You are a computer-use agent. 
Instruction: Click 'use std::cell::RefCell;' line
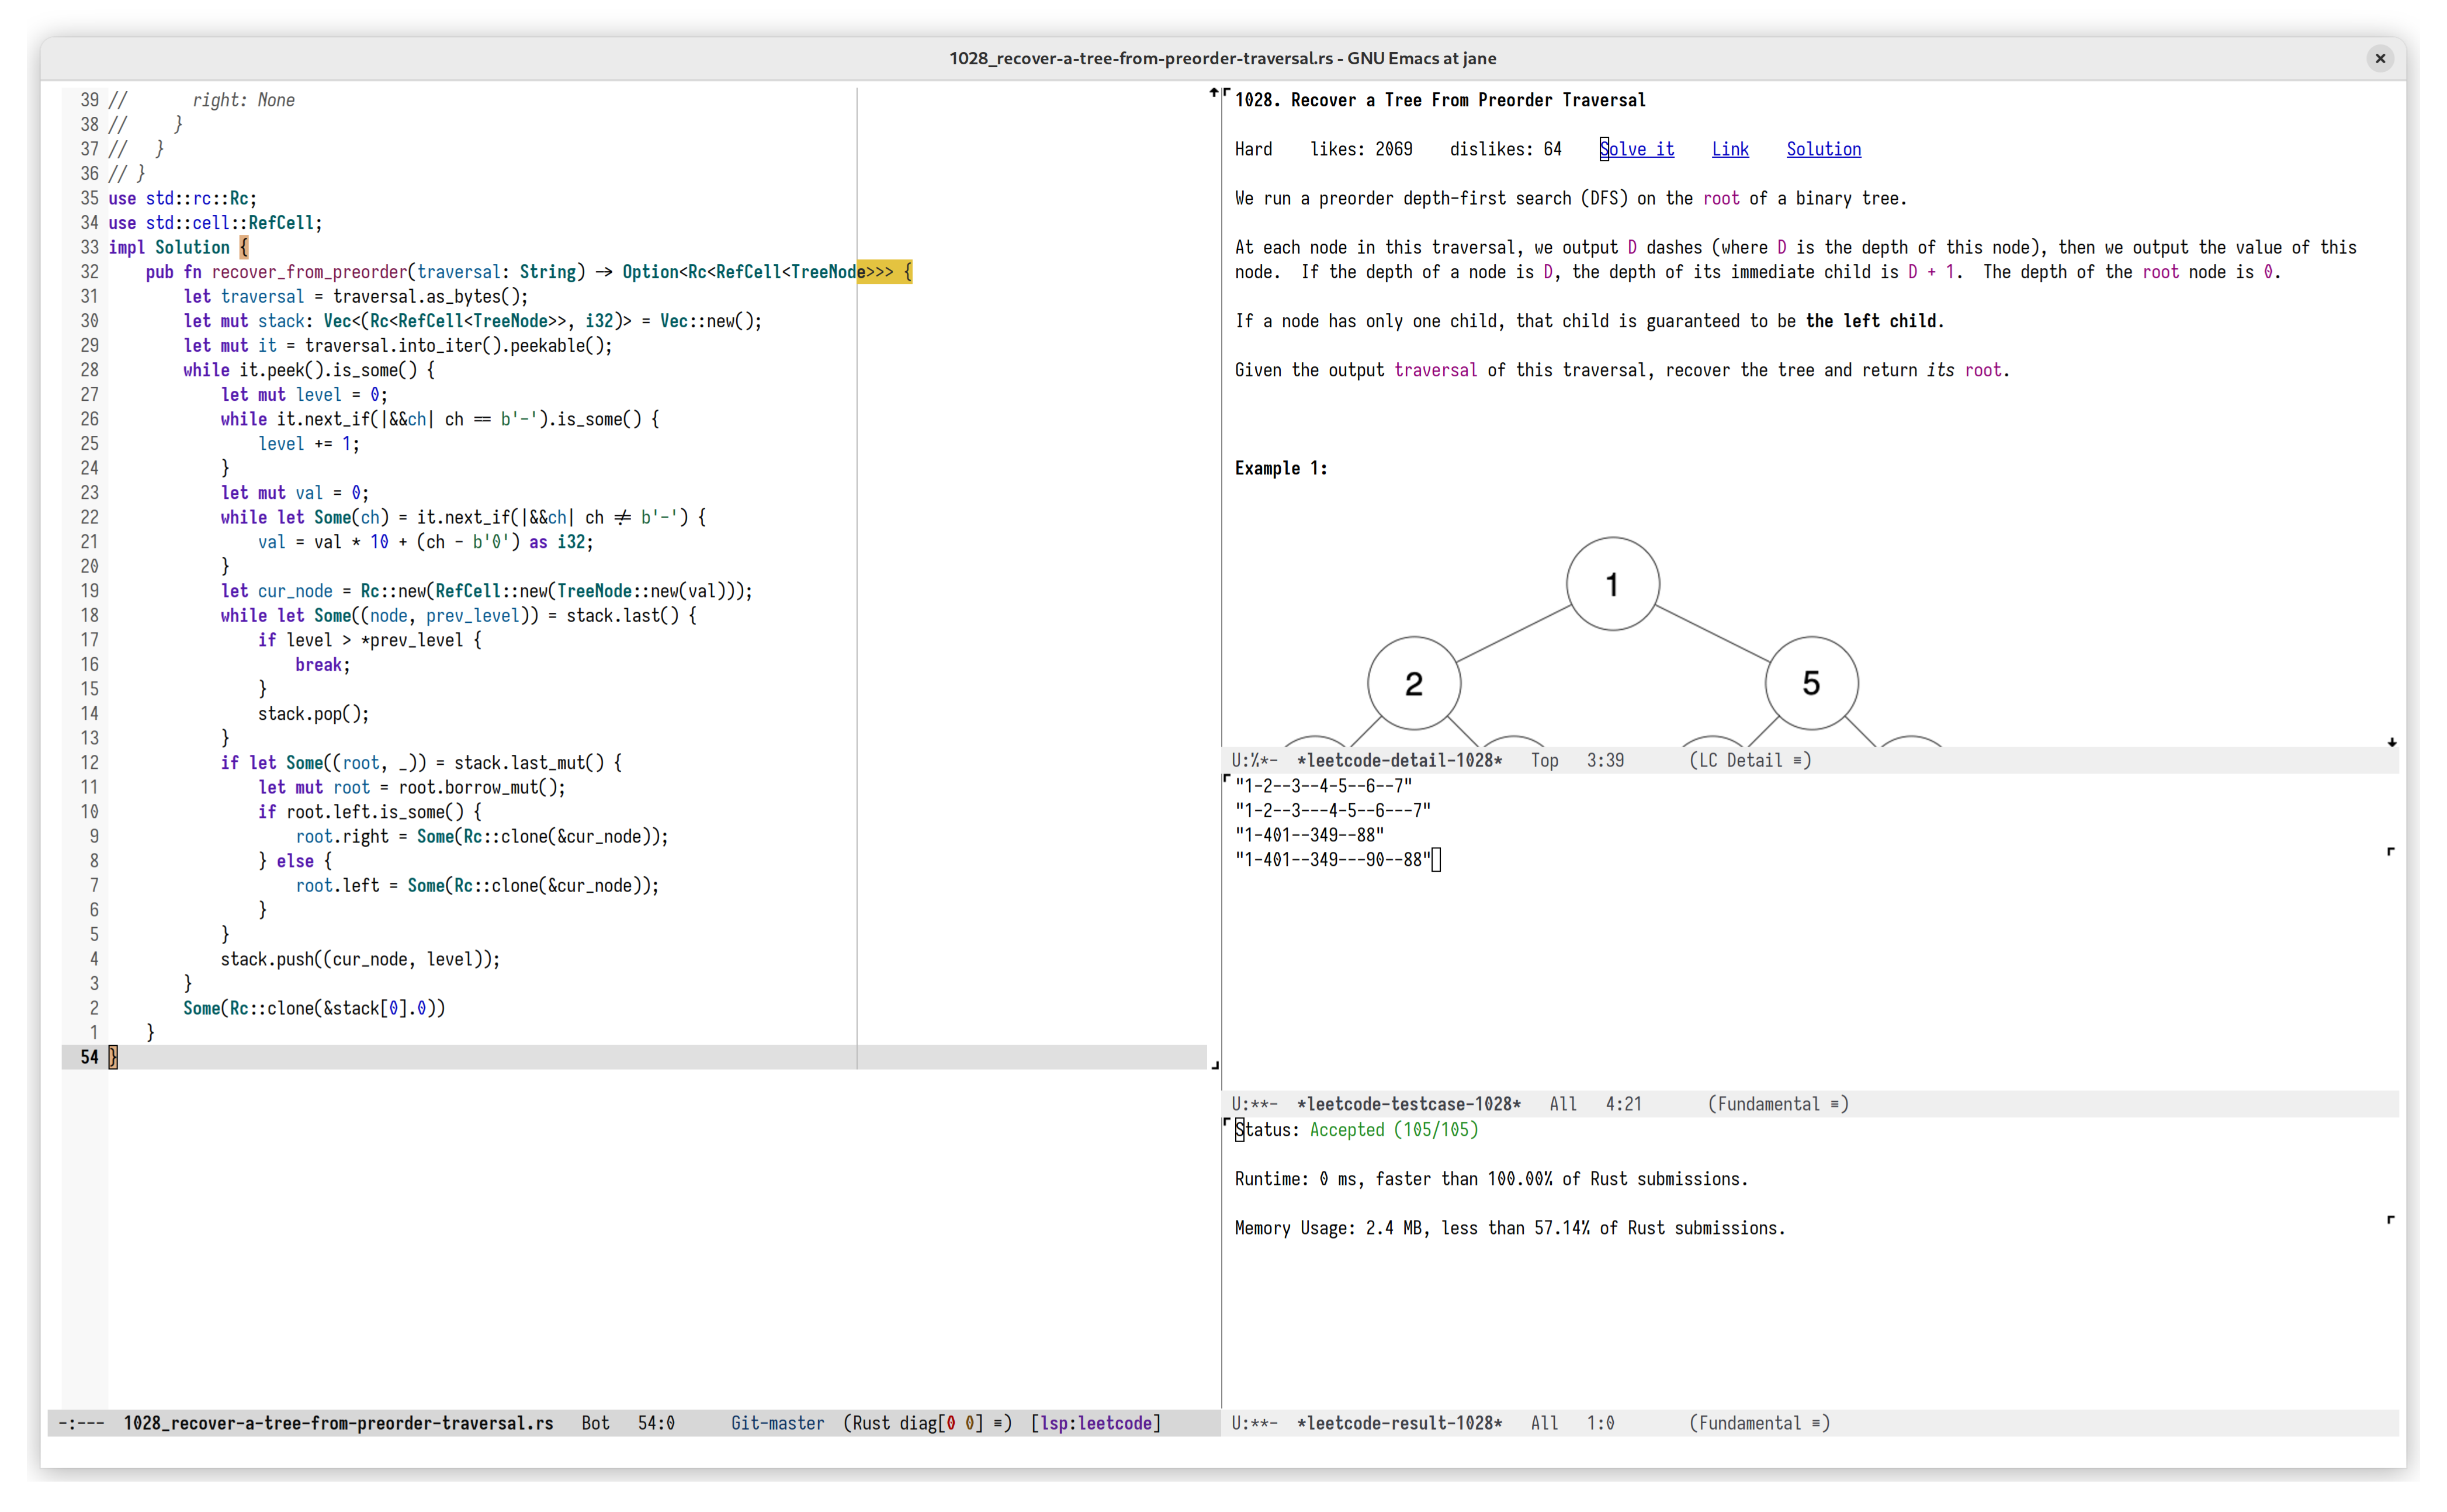(215, 223)
